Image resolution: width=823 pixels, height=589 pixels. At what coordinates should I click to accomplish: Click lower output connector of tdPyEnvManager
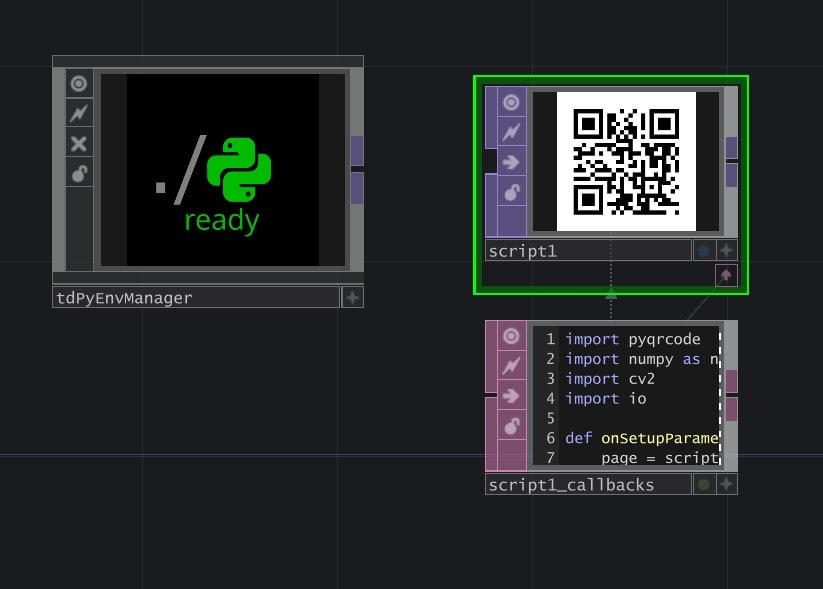[357, 188]
